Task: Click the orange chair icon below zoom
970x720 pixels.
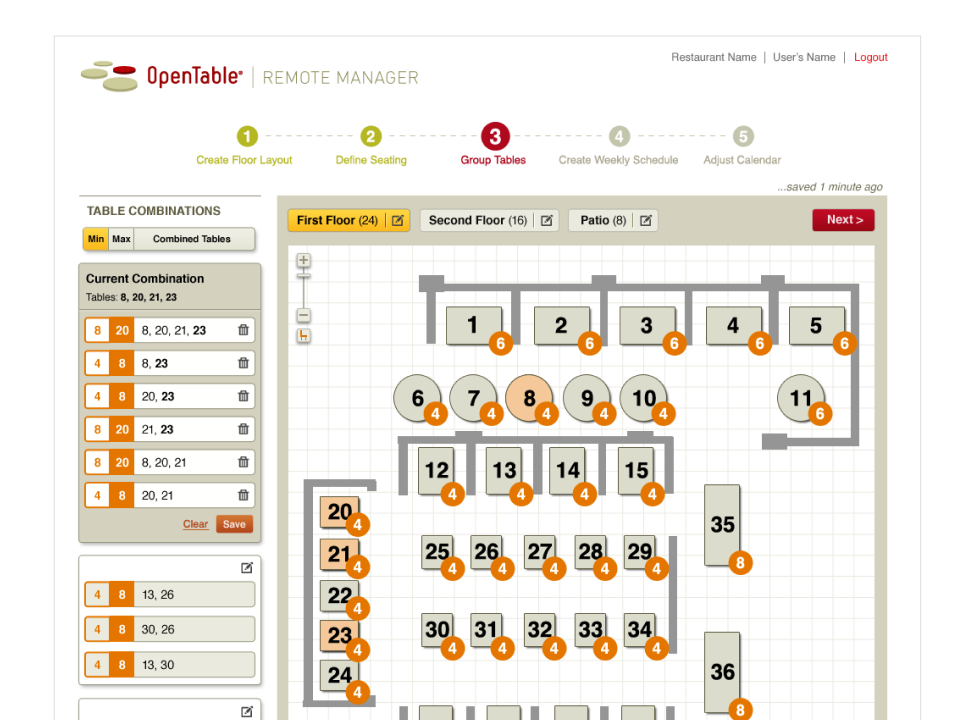Action: click(x=304, y=336)
